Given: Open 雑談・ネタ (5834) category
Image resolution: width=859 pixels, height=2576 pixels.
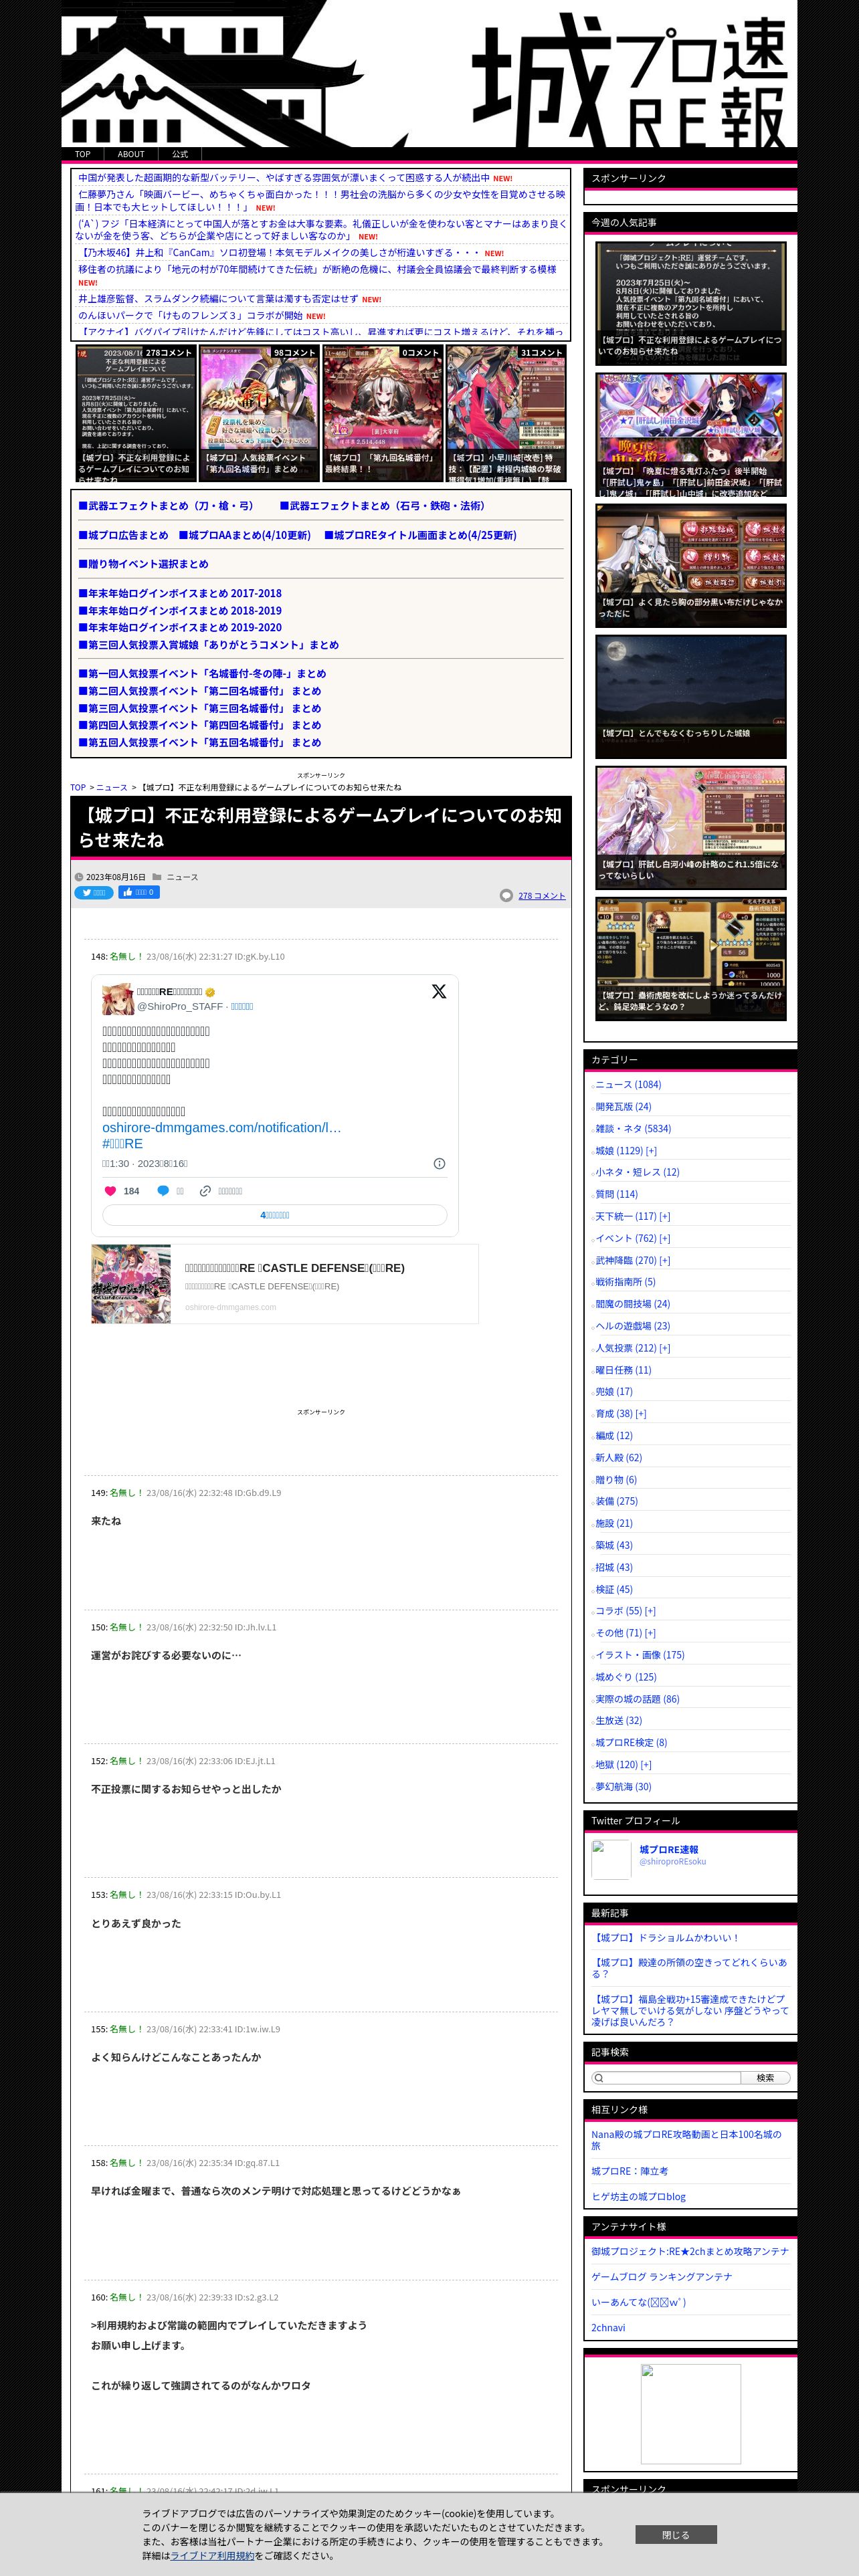Looking at the screenshot, I should click(x=633, y=1128).
